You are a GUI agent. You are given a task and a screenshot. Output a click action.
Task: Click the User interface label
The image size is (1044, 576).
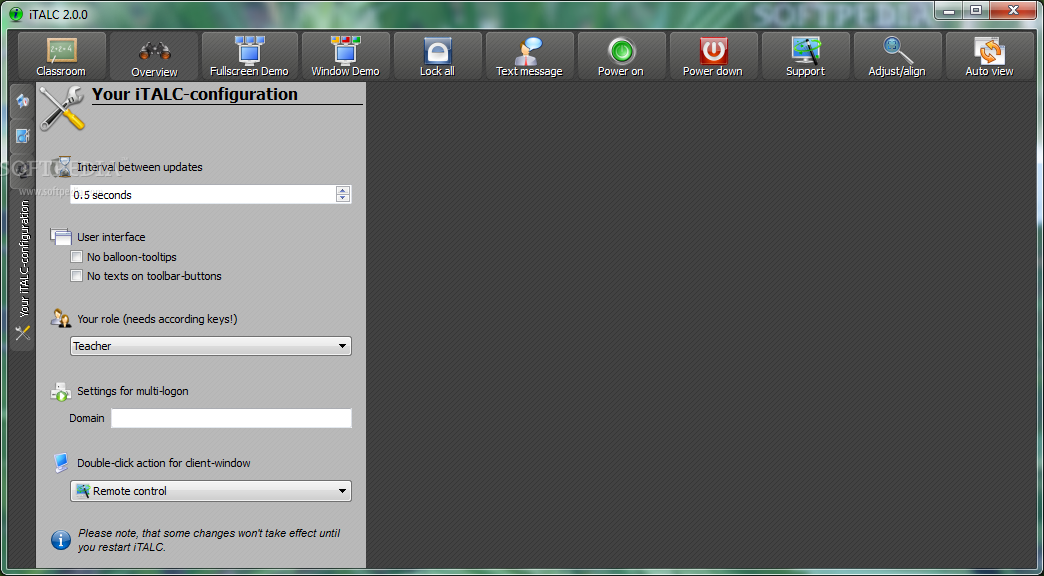click(x=111, y=237)
